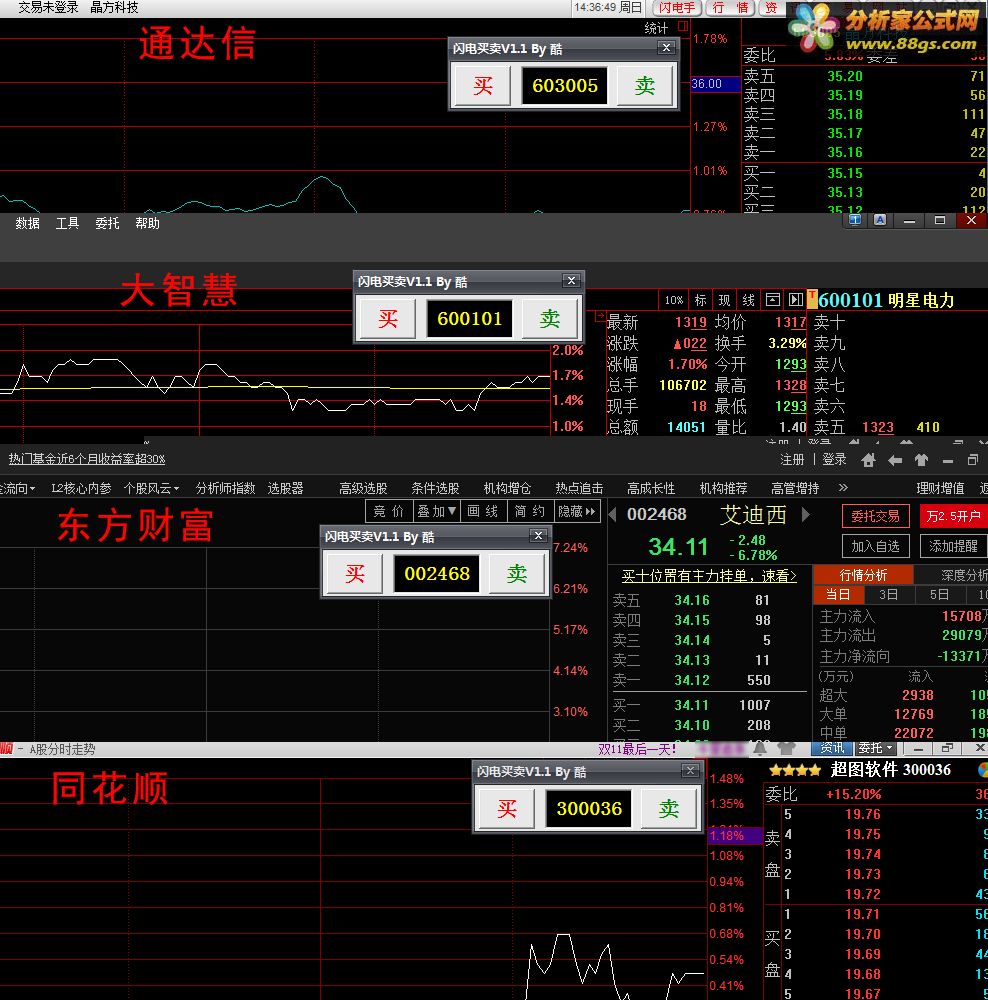This screenshot has height=1000, width=988.
Task: Open the 工具 menu in 大智慧
Action: point(67,223)
